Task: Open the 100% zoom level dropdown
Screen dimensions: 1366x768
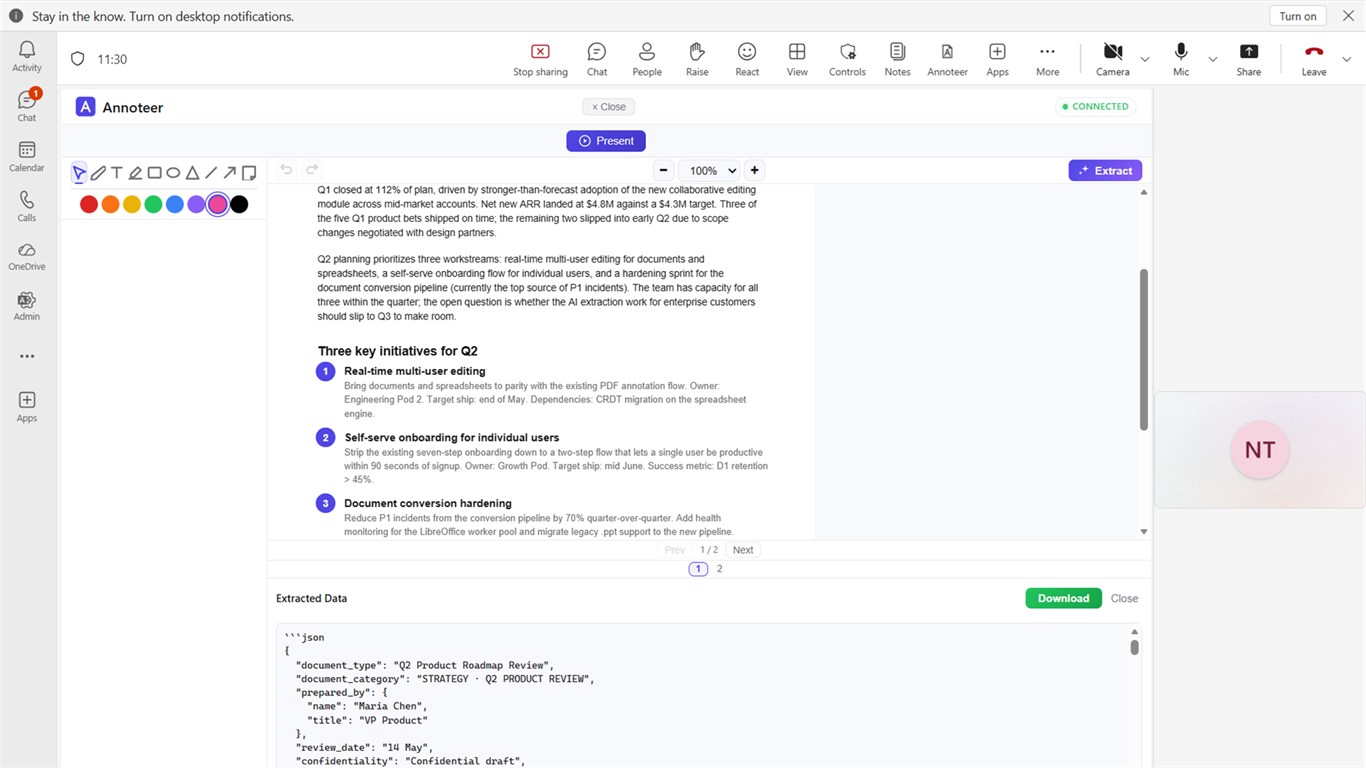Action: [x=709, y=170]
